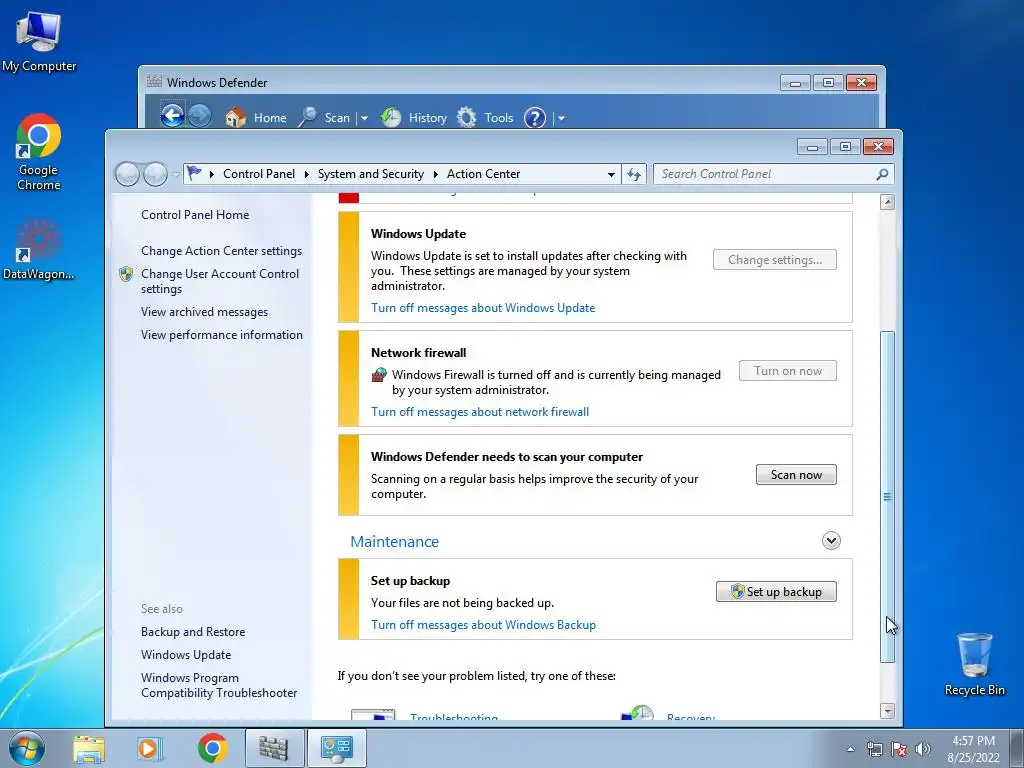Maximize the Windows Defender window
This screenshot has width=1024, height=768.
828,83
